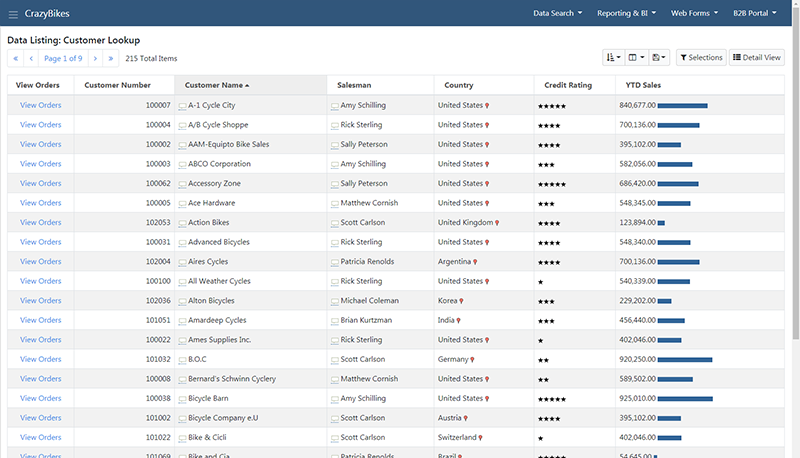800x458 pixels.
Task: Click the comment icon beside A/B Cycle Shoppe
Action: click(x=182, y=125)
